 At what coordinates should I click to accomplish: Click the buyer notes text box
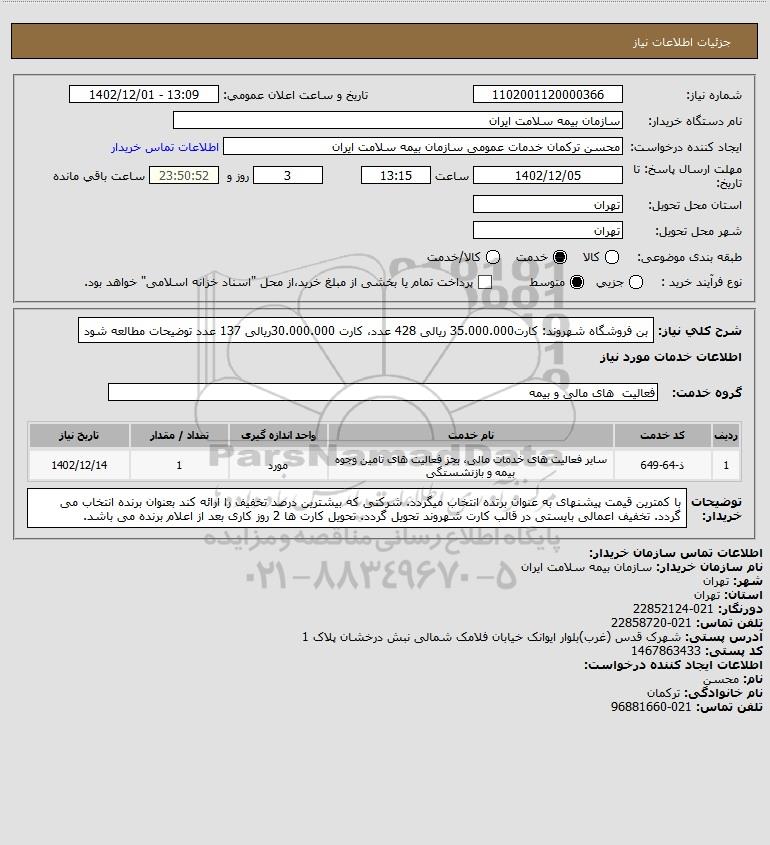coord(357,508)
